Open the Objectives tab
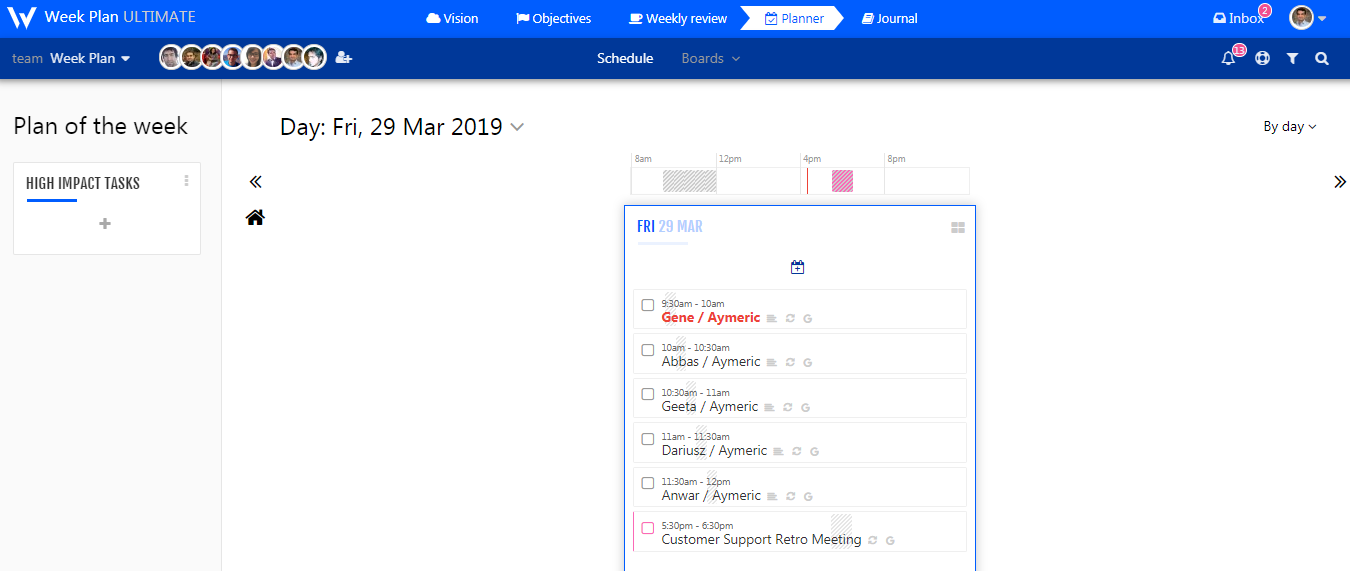This screenshot has width=1350, height=571. coord(553,18)
